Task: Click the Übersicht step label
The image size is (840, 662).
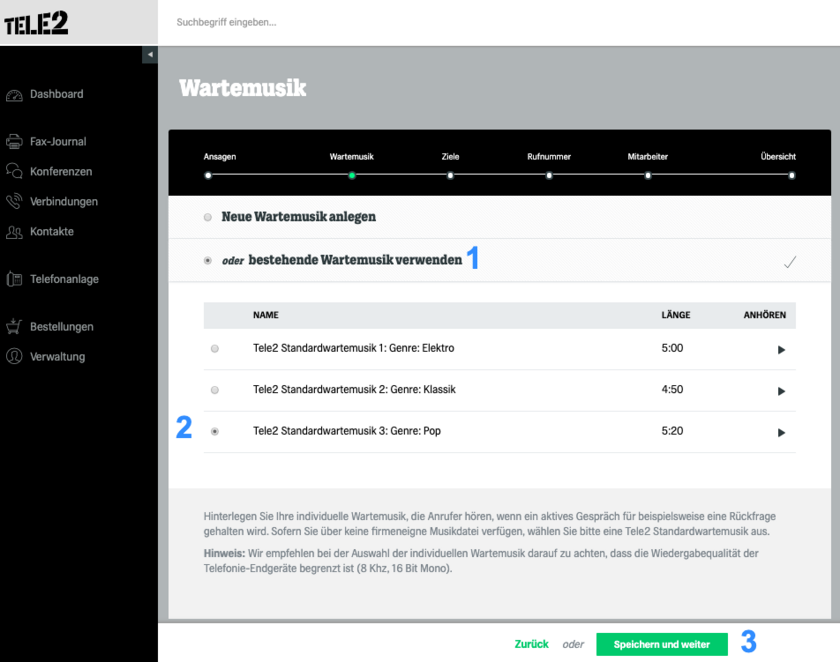Action: tap(778, 156)
